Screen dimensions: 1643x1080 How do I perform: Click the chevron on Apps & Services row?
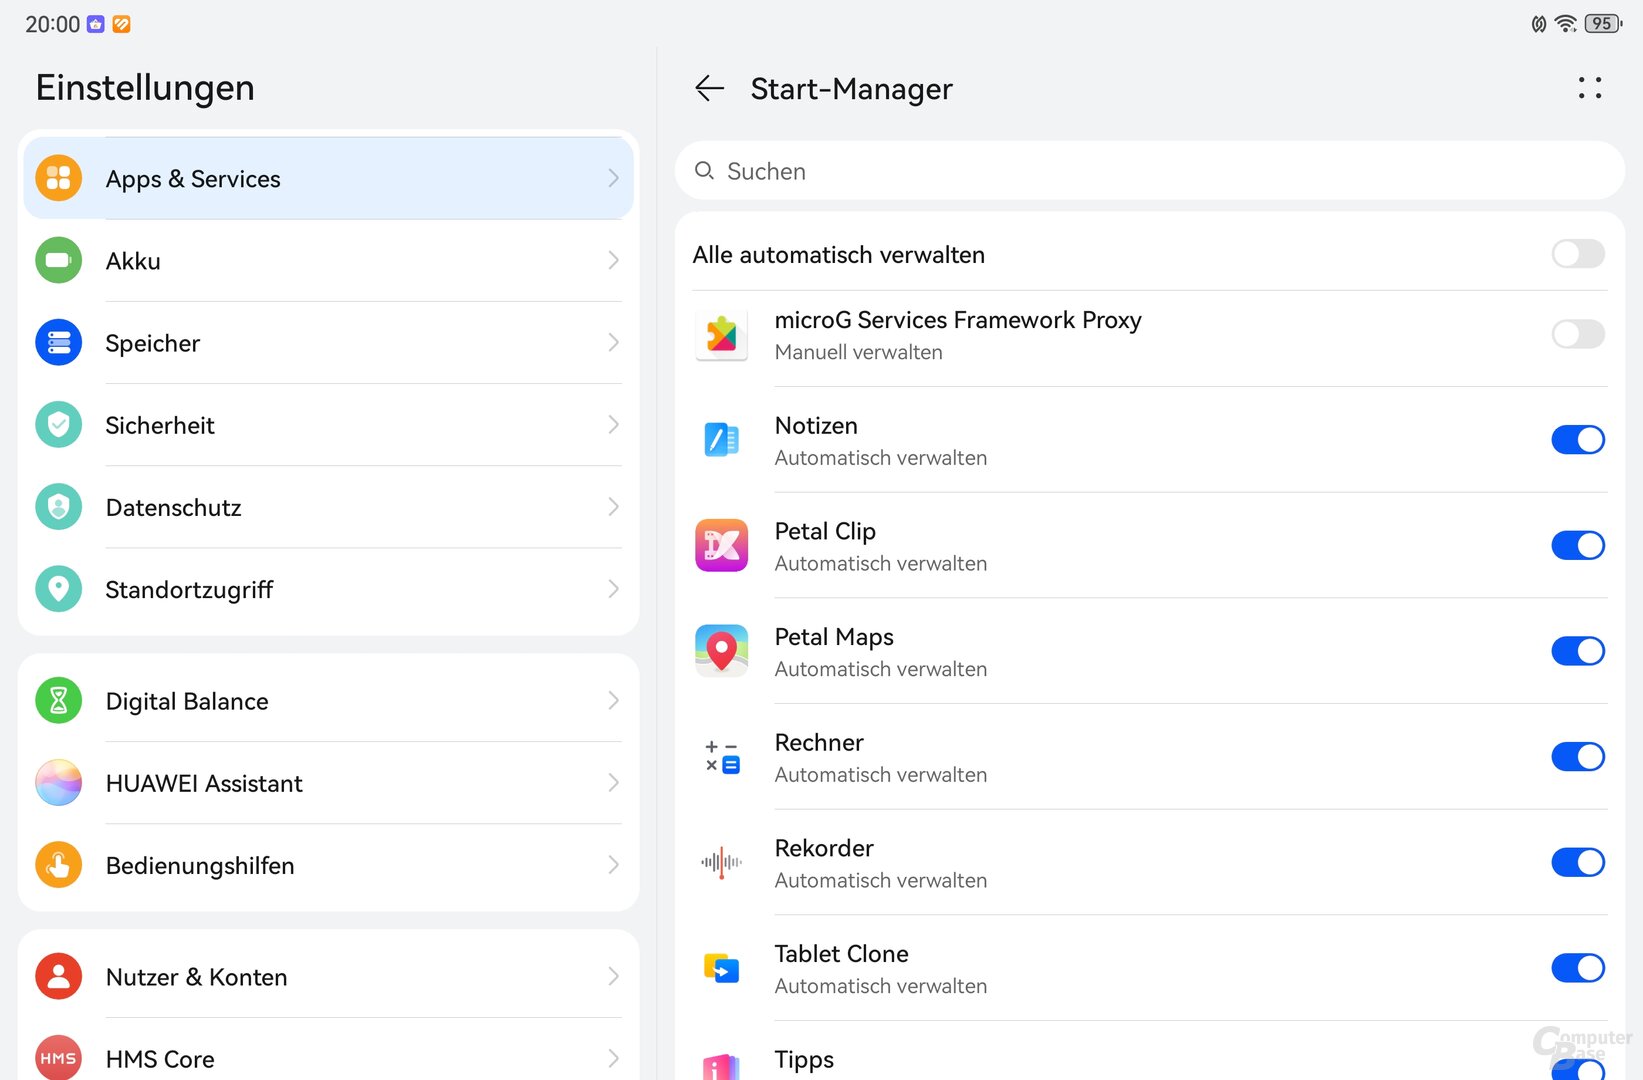(x=613, y=178)
